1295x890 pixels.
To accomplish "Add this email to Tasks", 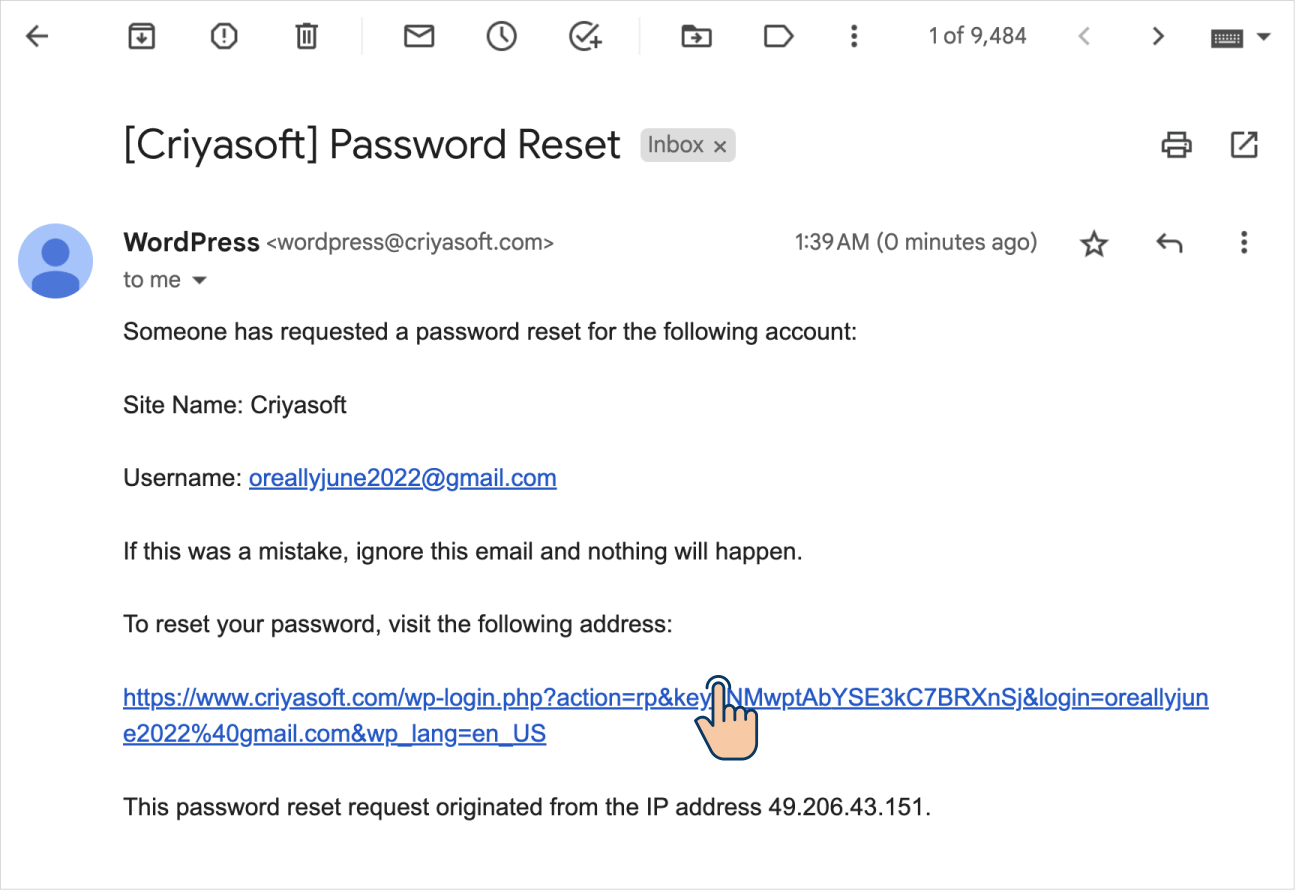I will click(585, 37).
